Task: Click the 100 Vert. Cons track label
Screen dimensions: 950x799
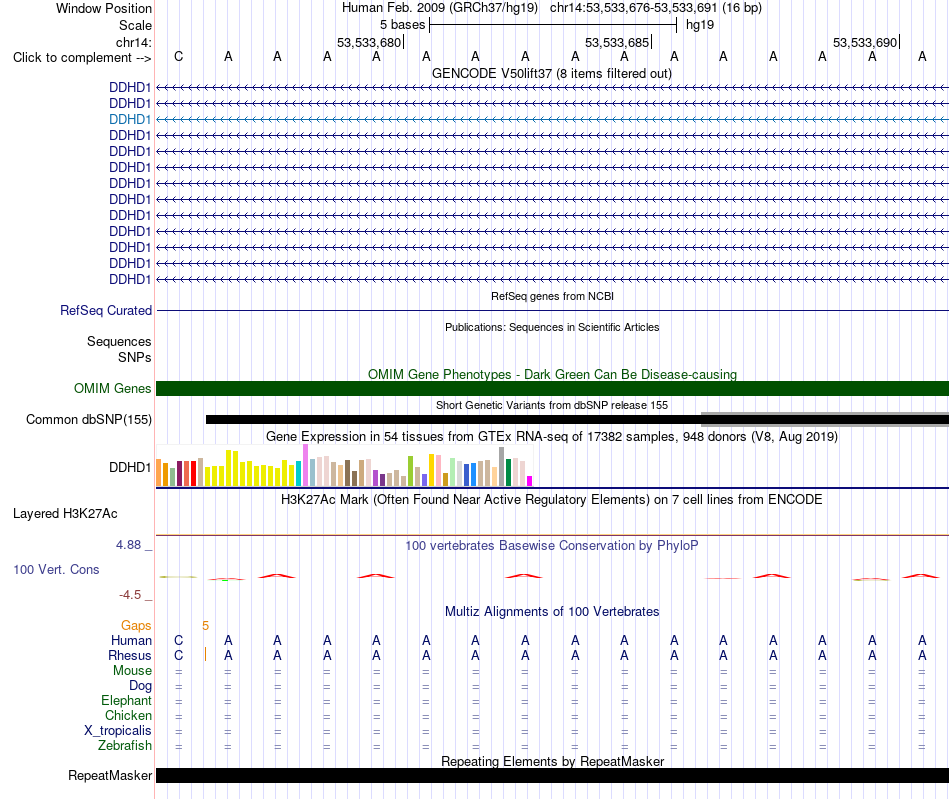Action: 56,569
